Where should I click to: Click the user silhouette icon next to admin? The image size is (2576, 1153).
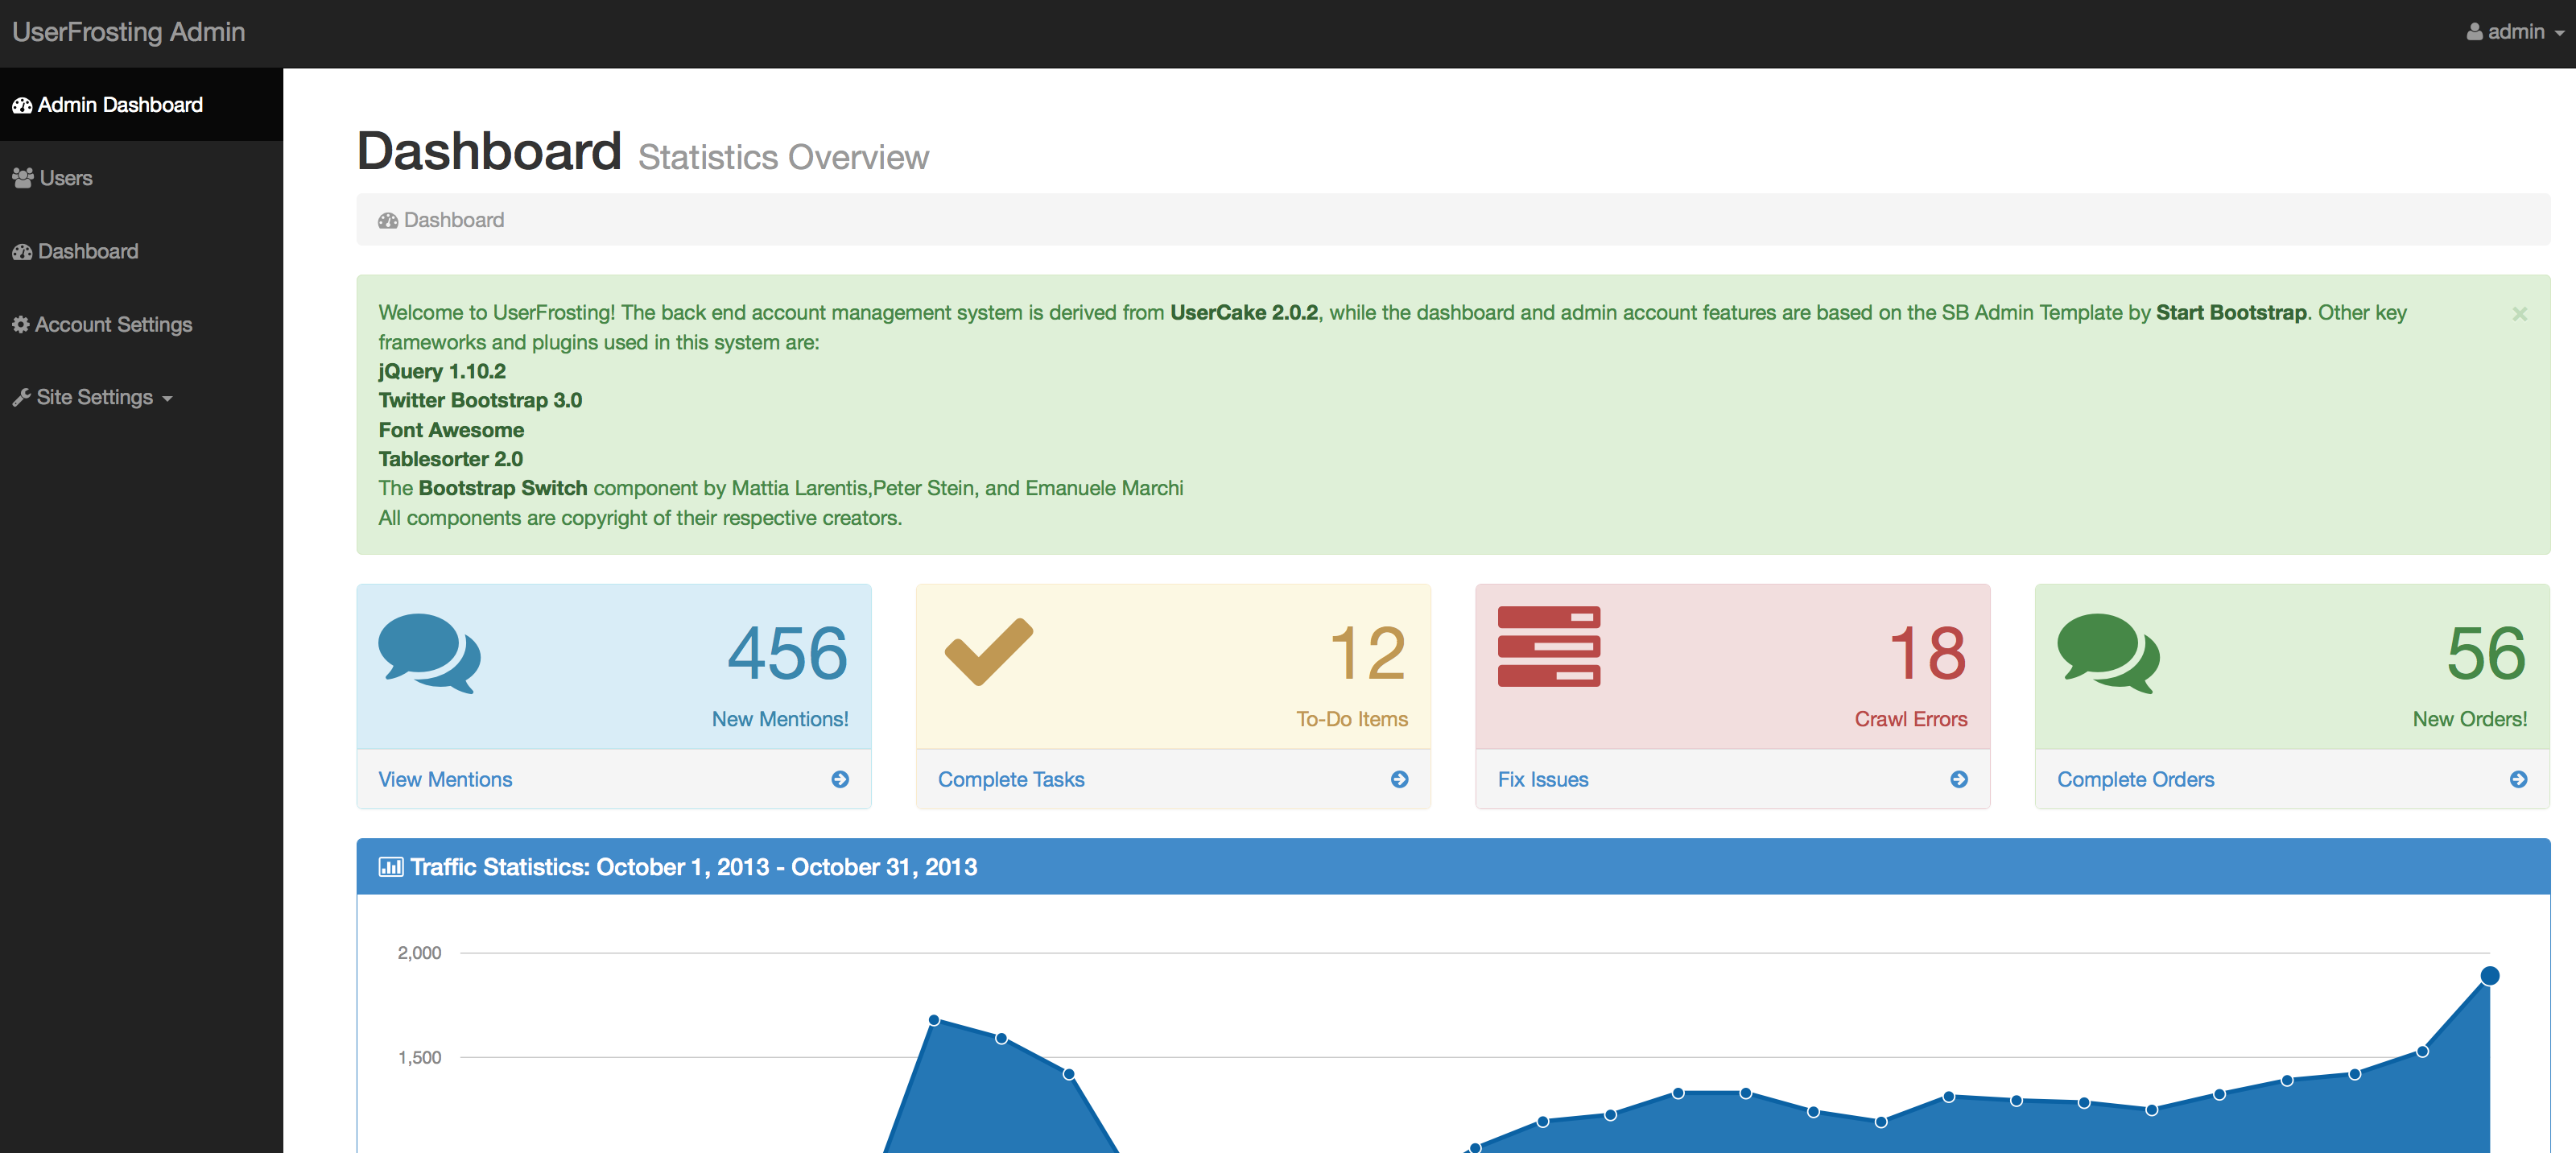click(x=2474, y=32)
